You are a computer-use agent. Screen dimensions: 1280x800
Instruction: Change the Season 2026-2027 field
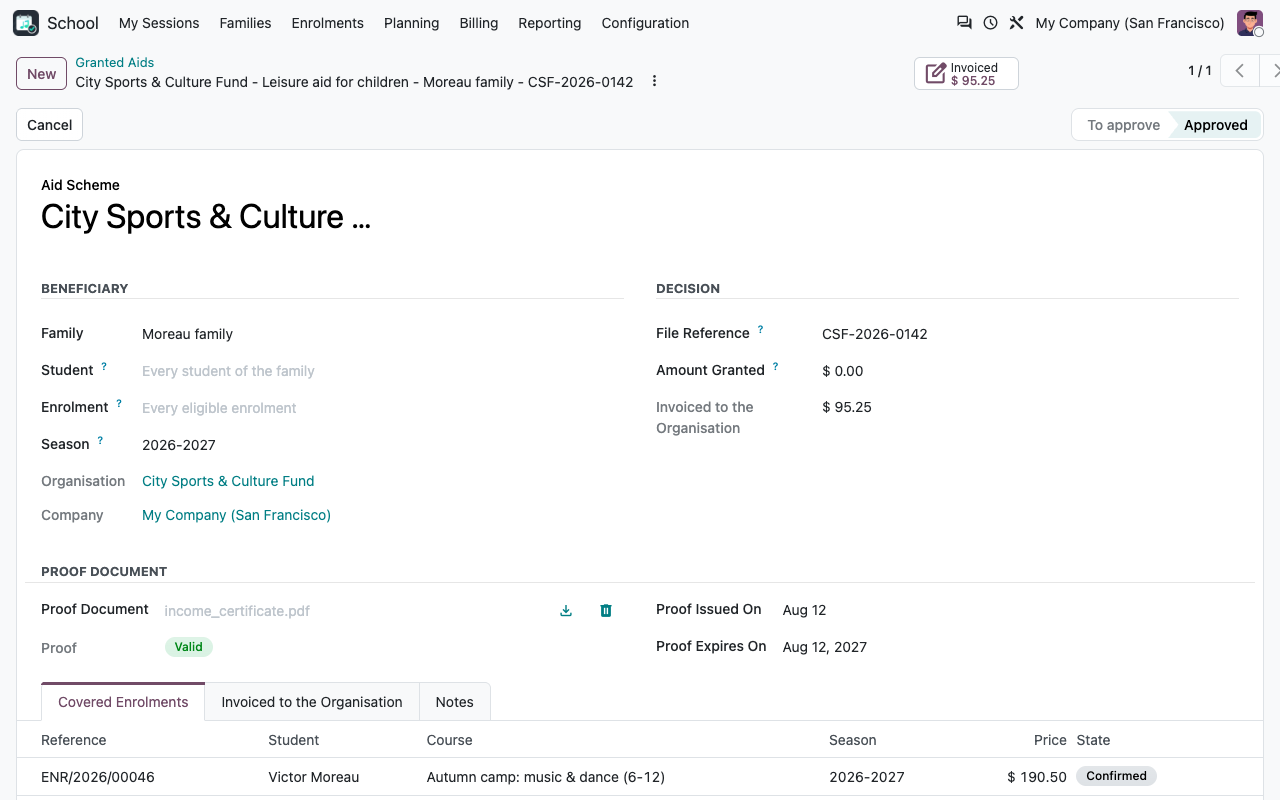[x=382, y=445]
